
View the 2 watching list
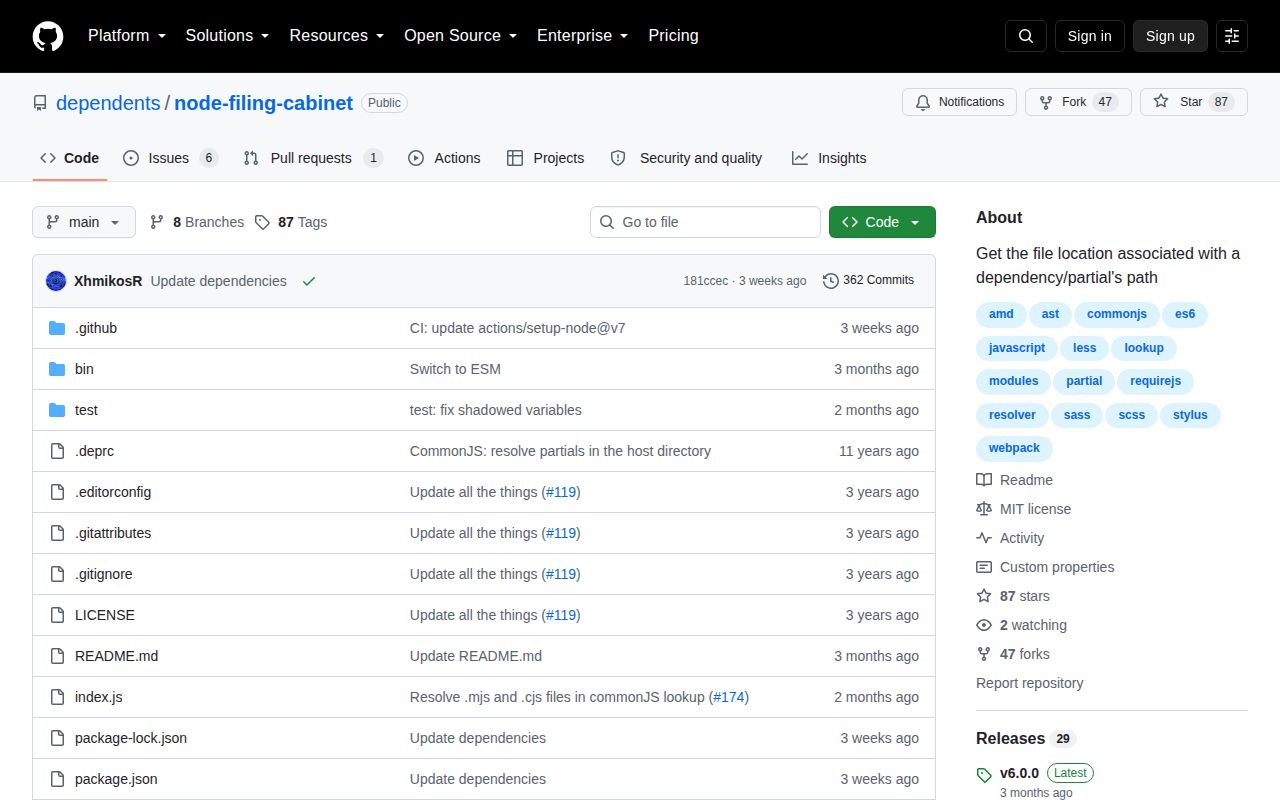point(1022,625)
